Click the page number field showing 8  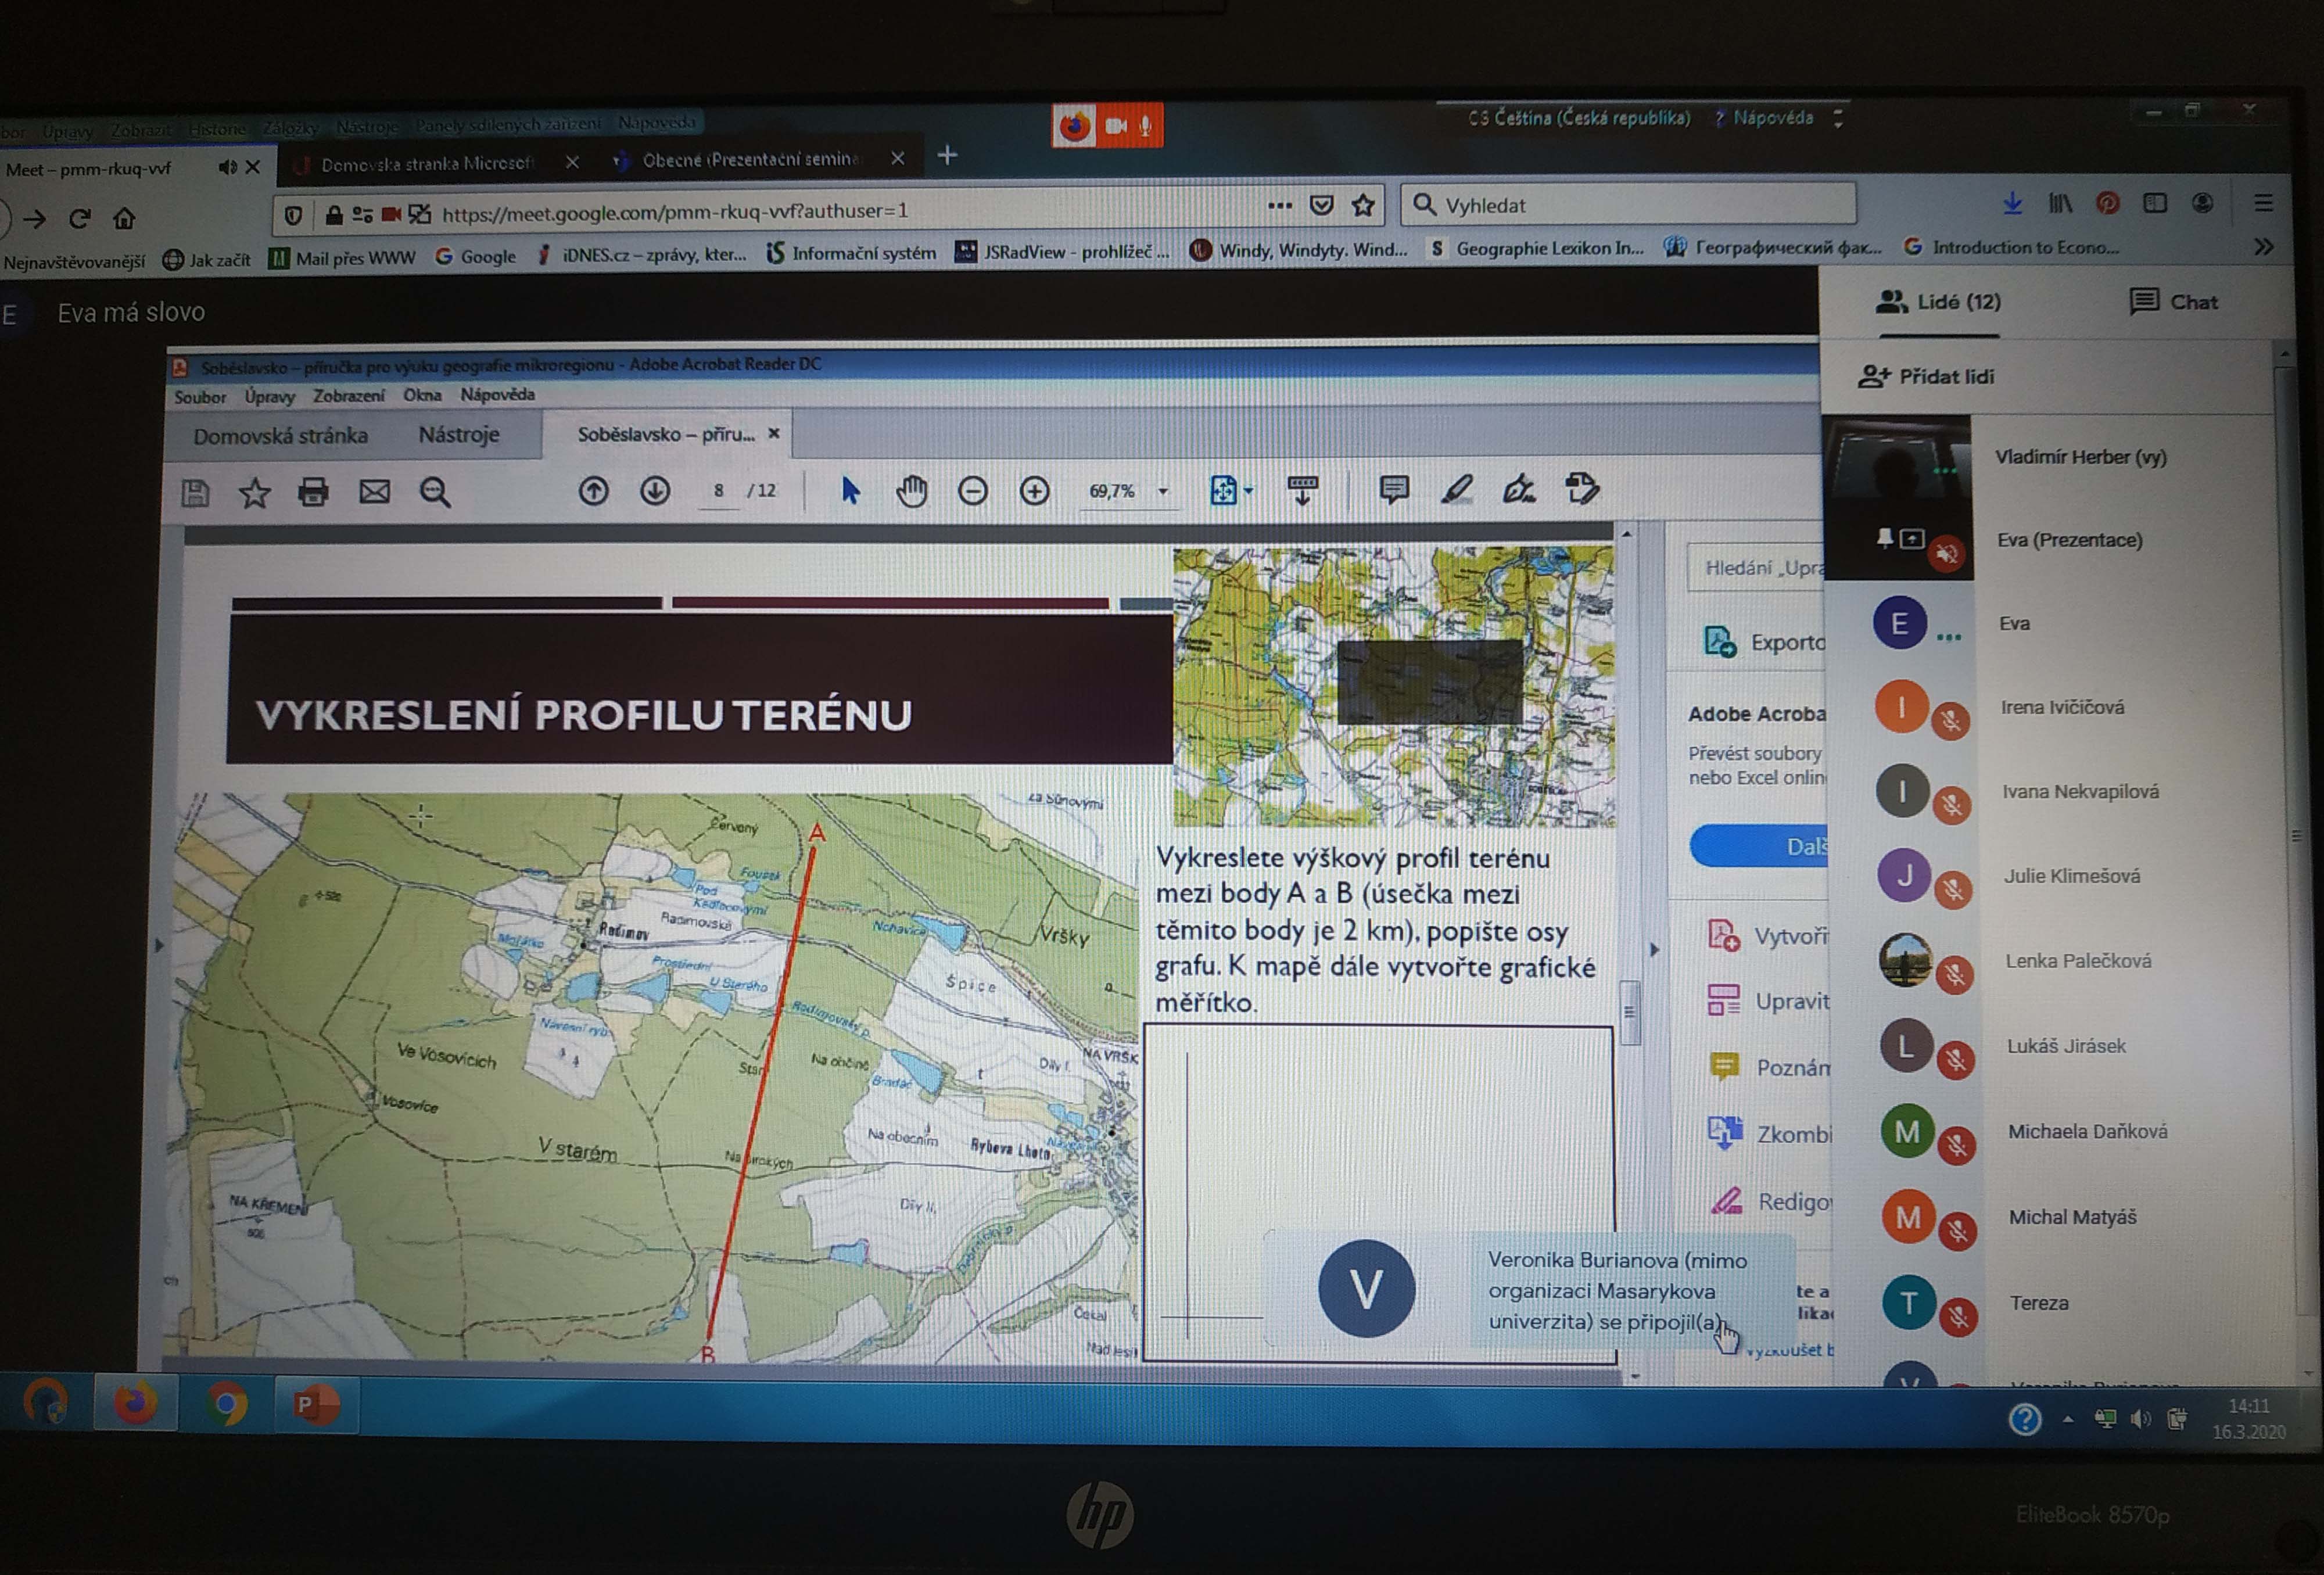pos(718,490)
